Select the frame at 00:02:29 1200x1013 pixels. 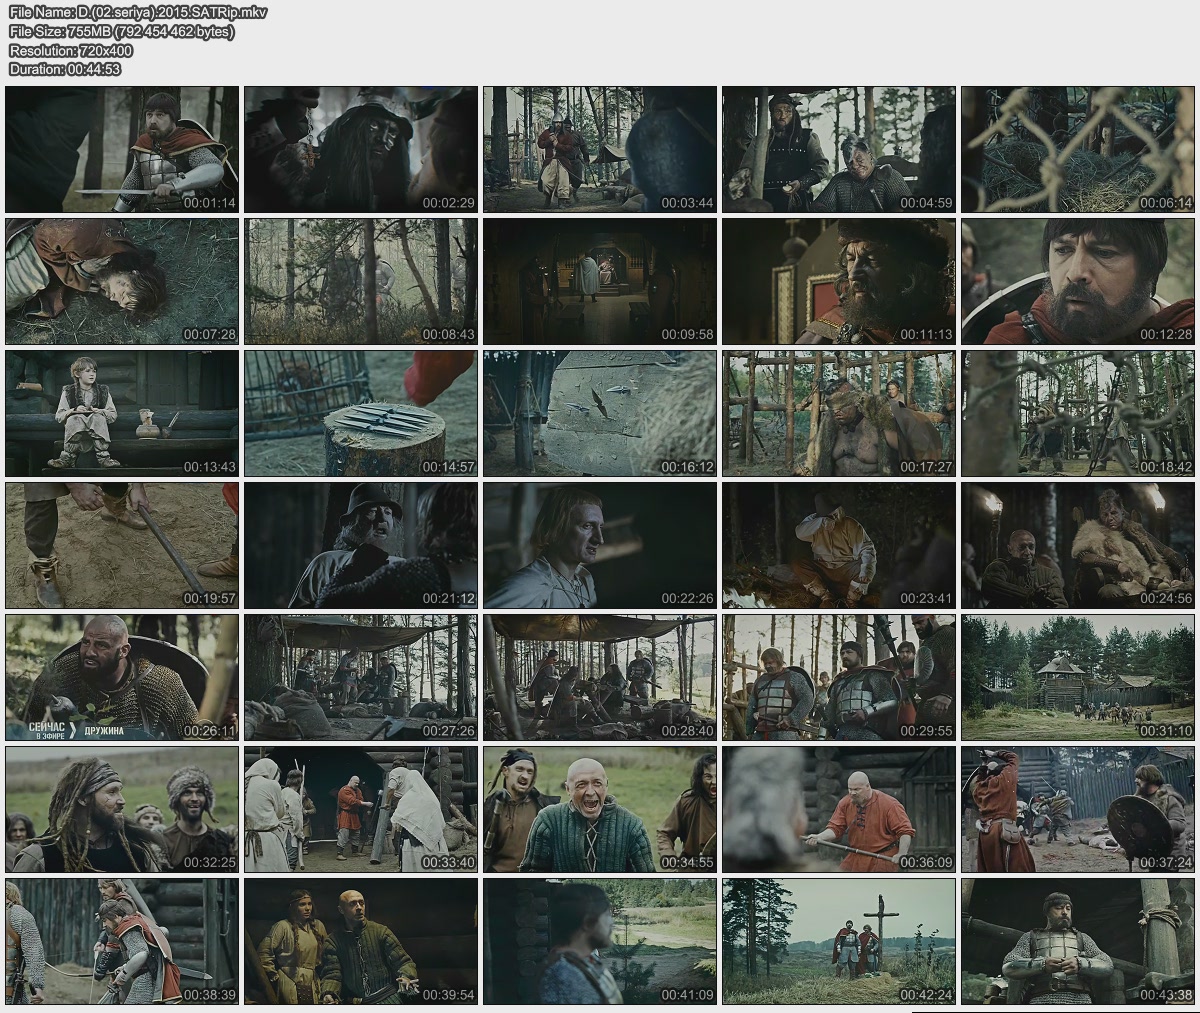pyautogui.click(x=361, y=149)
